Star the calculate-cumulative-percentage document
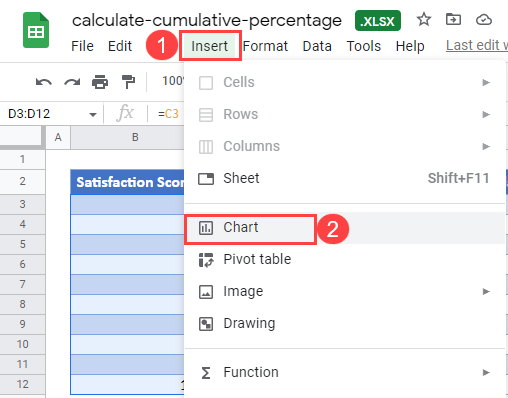This screenshot has width=508, height=398. [x=424, y=19]
